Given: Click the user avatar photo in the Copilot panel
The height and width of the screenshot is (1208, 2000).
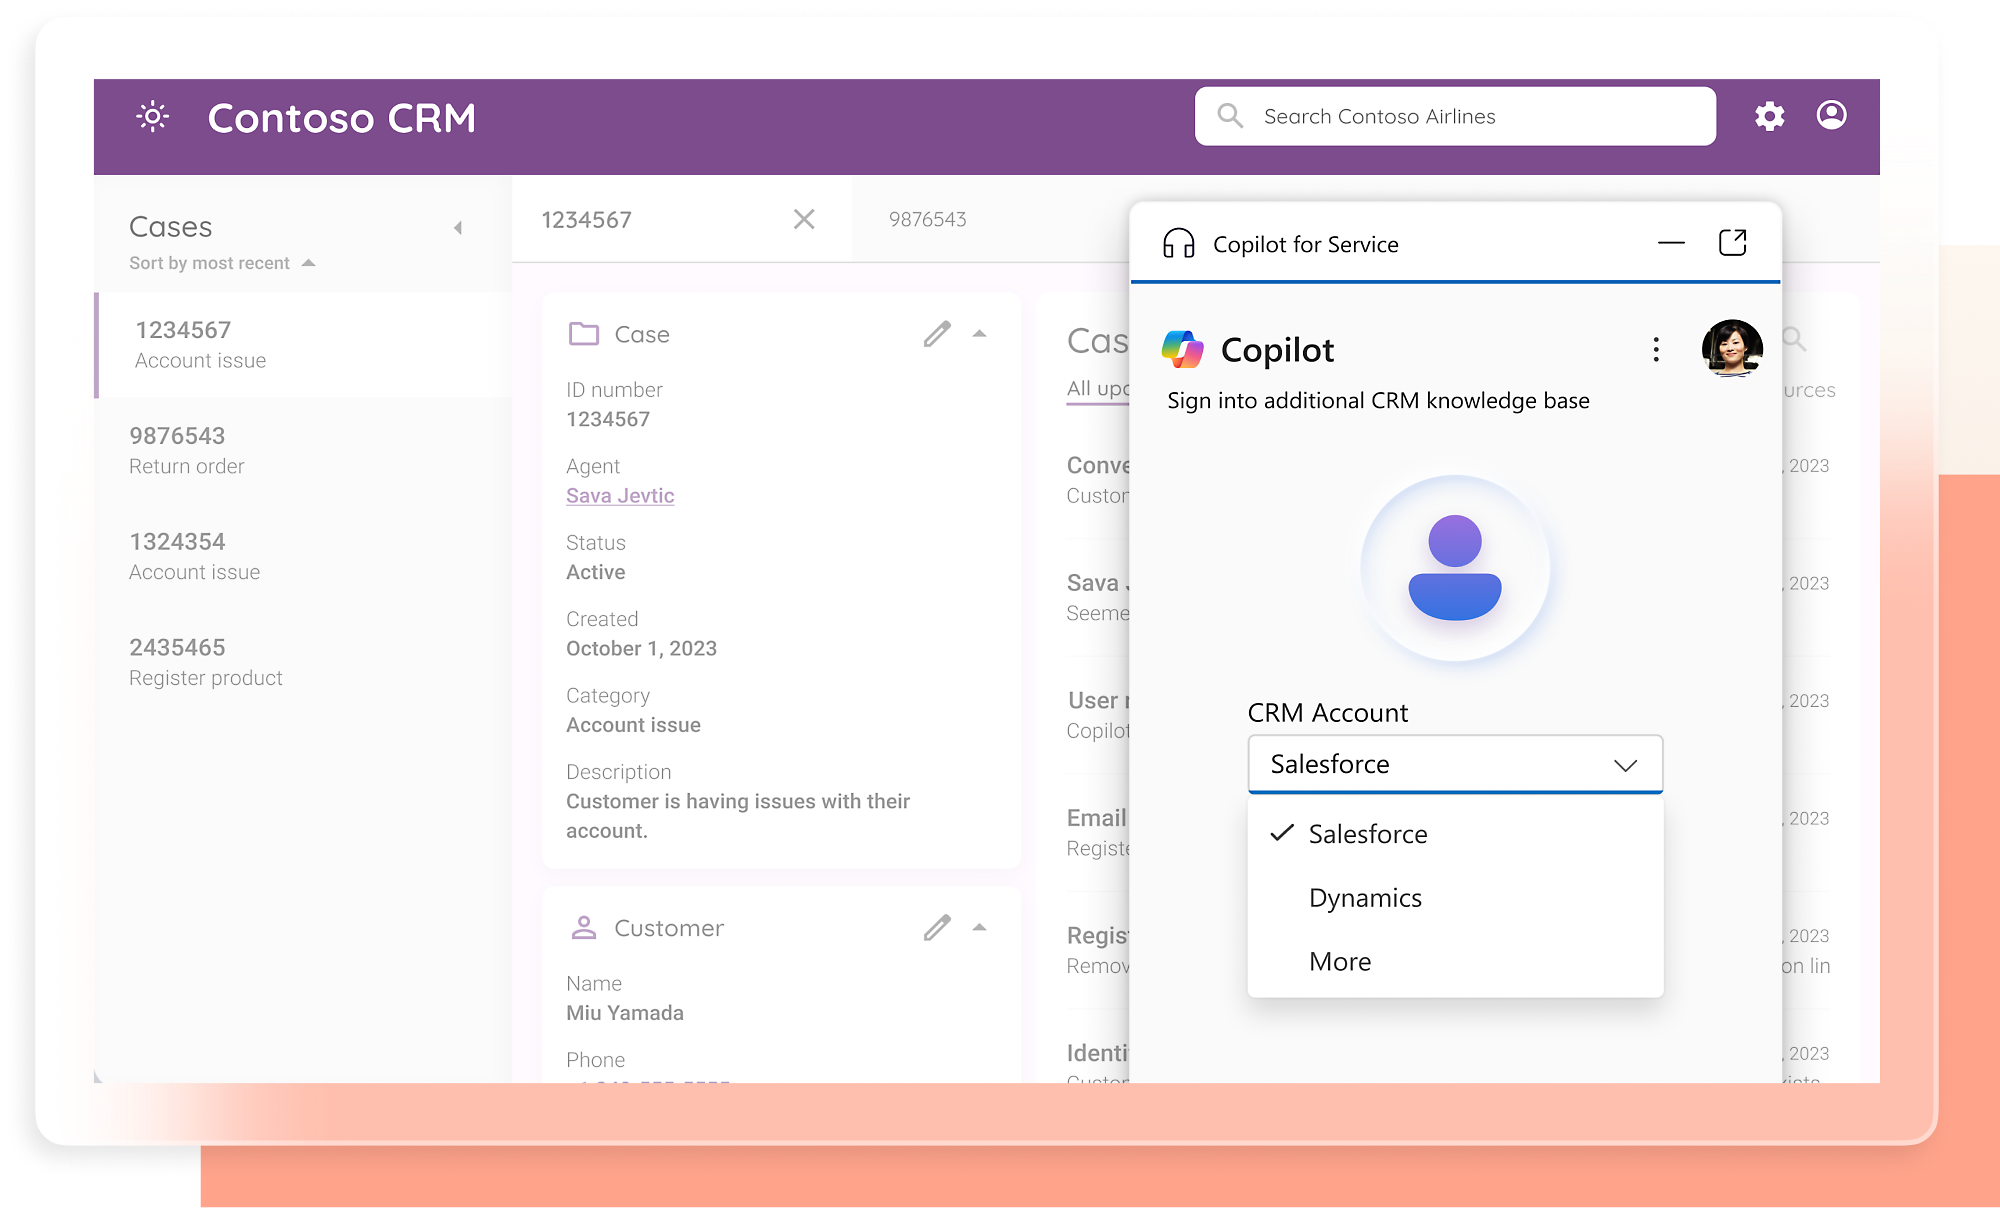Looking at the screenshot, I should point(1732,349).
